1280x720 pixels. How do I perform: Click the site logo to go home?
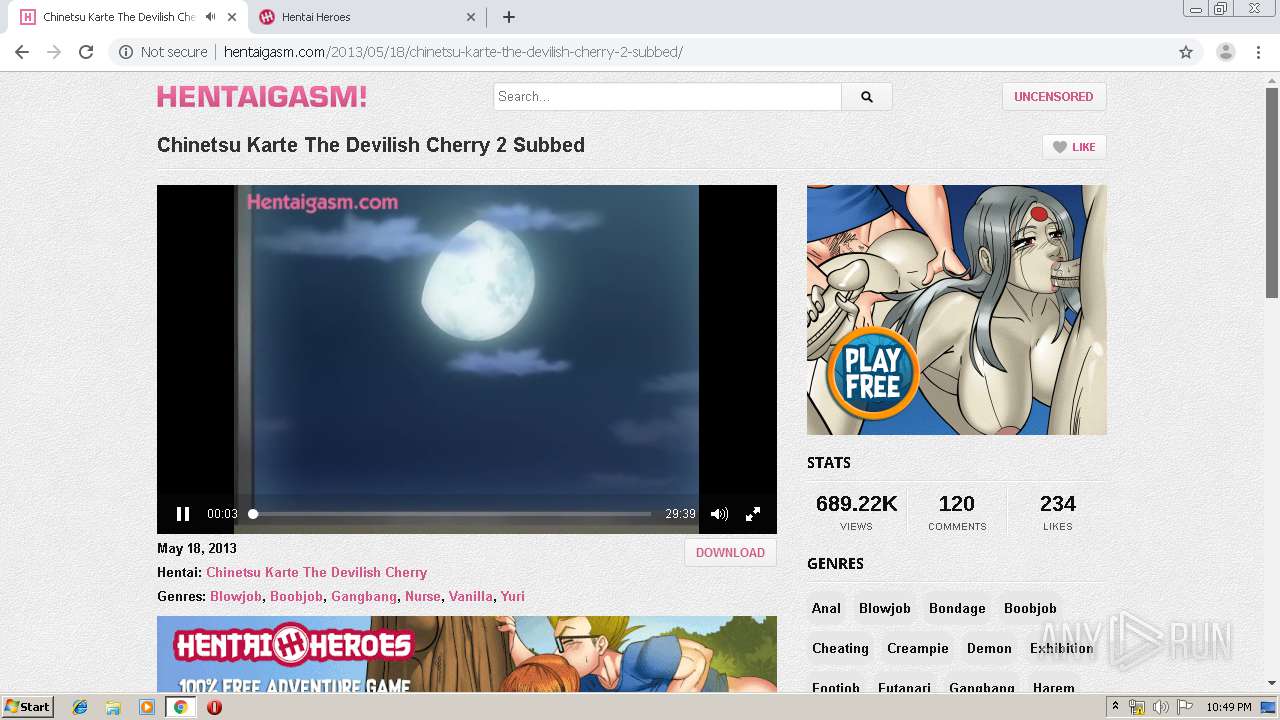click(262, 97)
